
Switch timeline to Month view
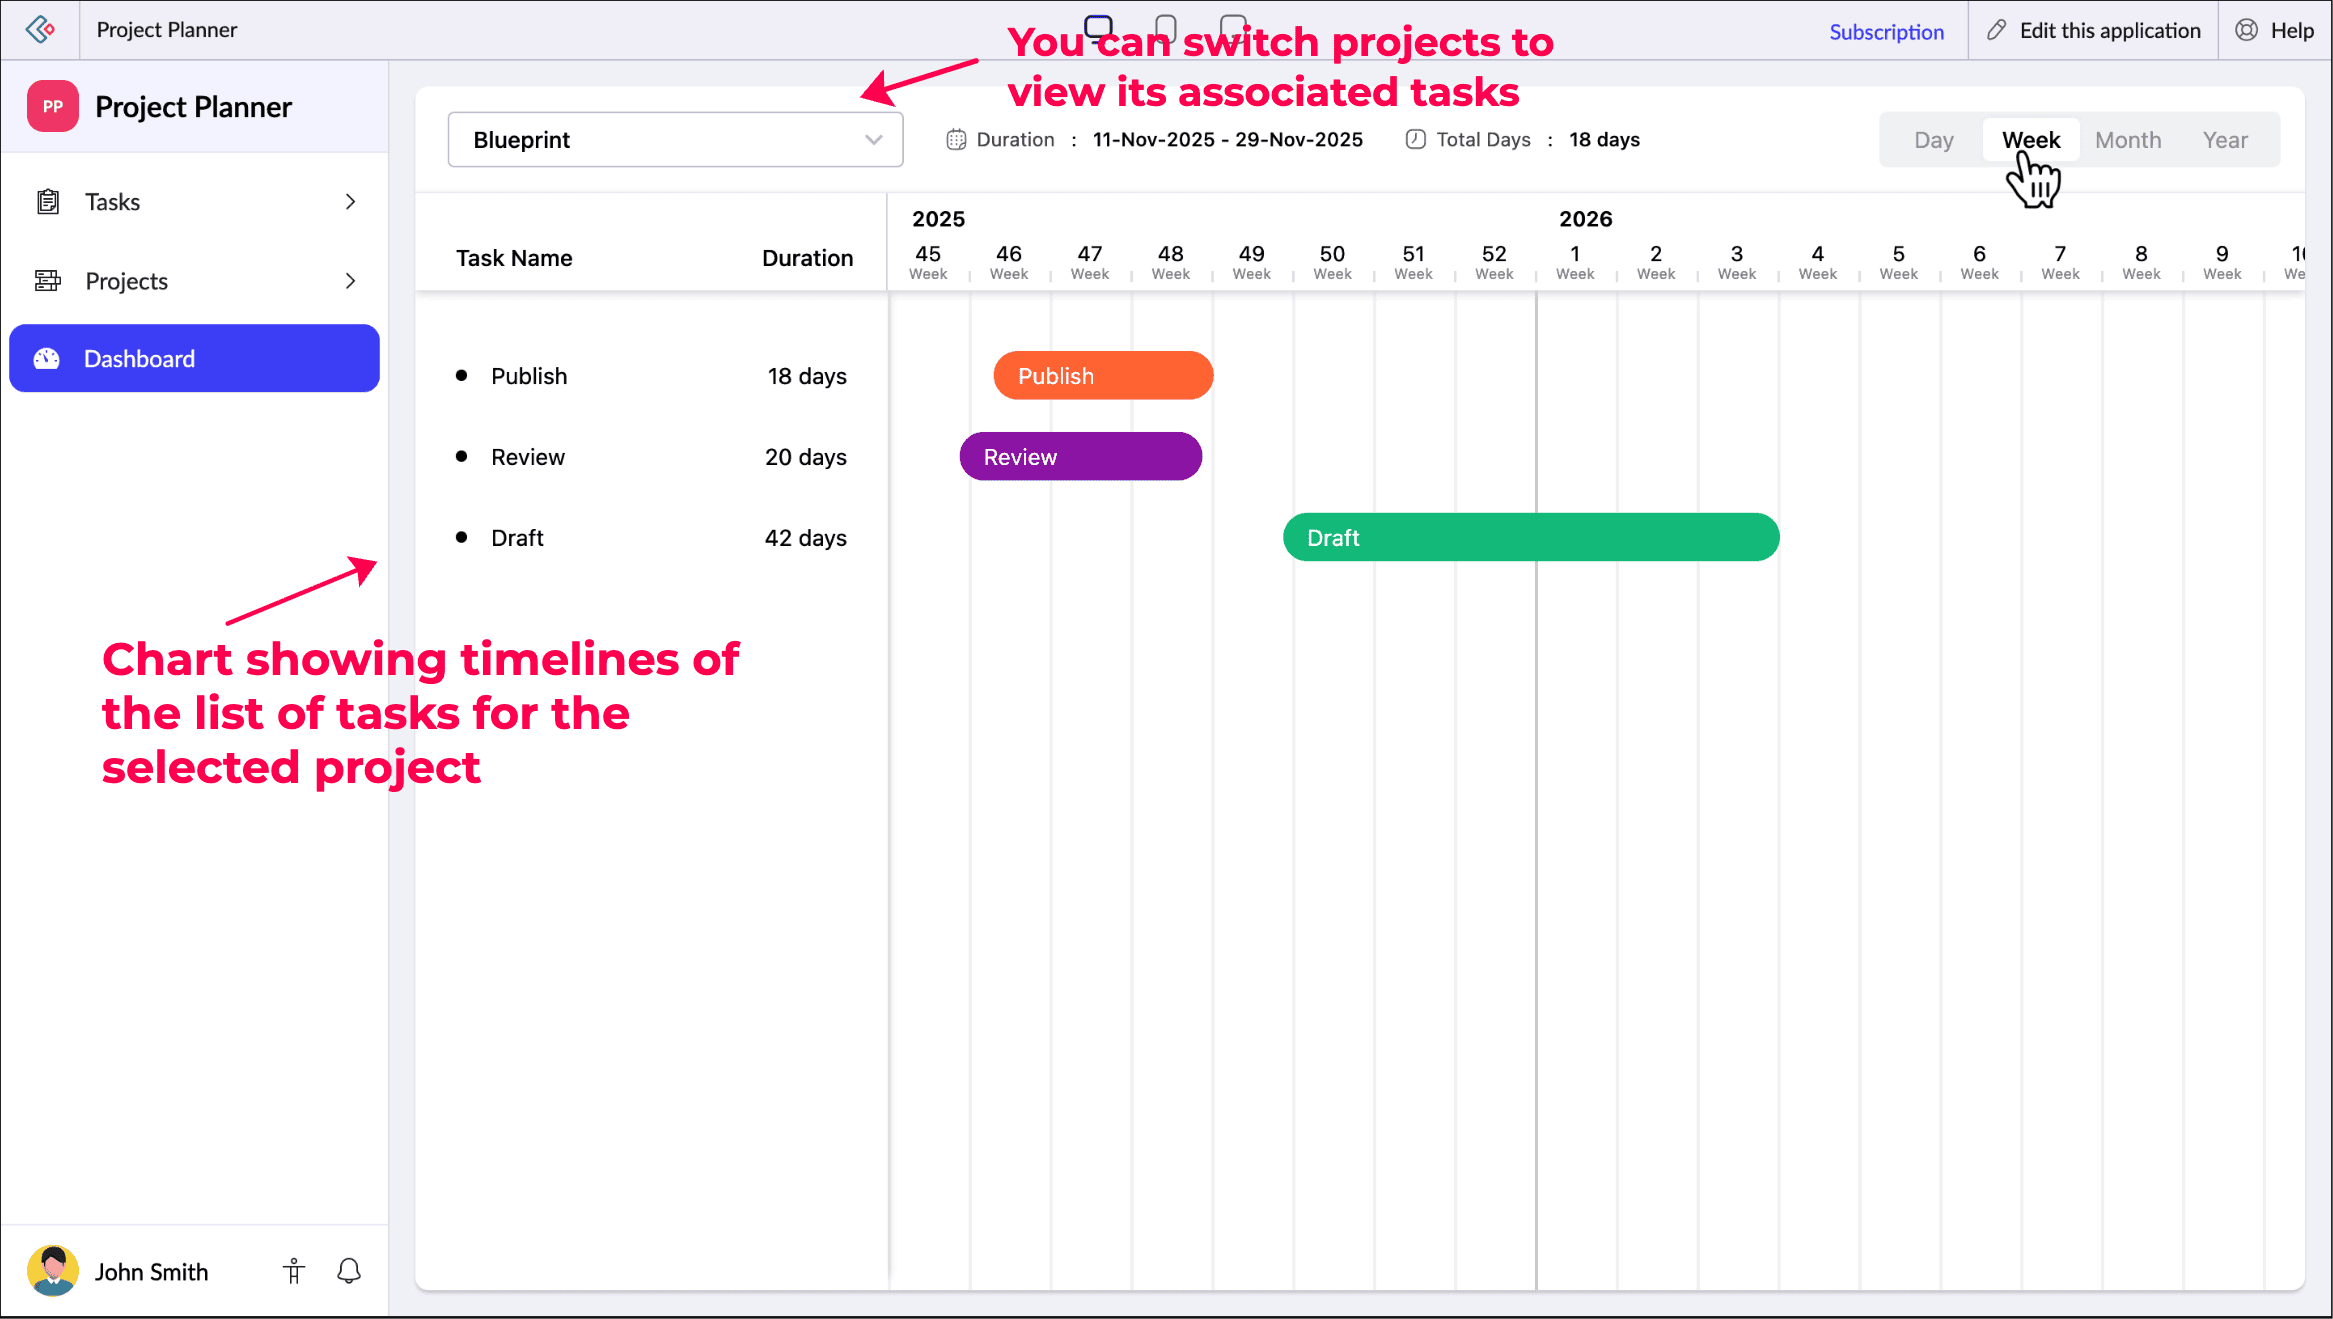(x=2128, y=140)
